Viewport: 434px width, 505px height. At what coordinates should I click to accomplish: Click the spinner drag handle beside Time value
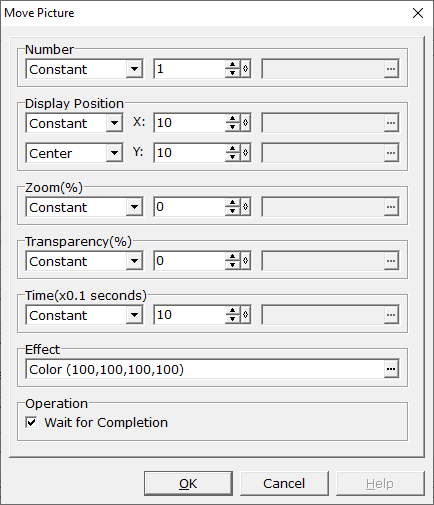(x=246, y=315)
